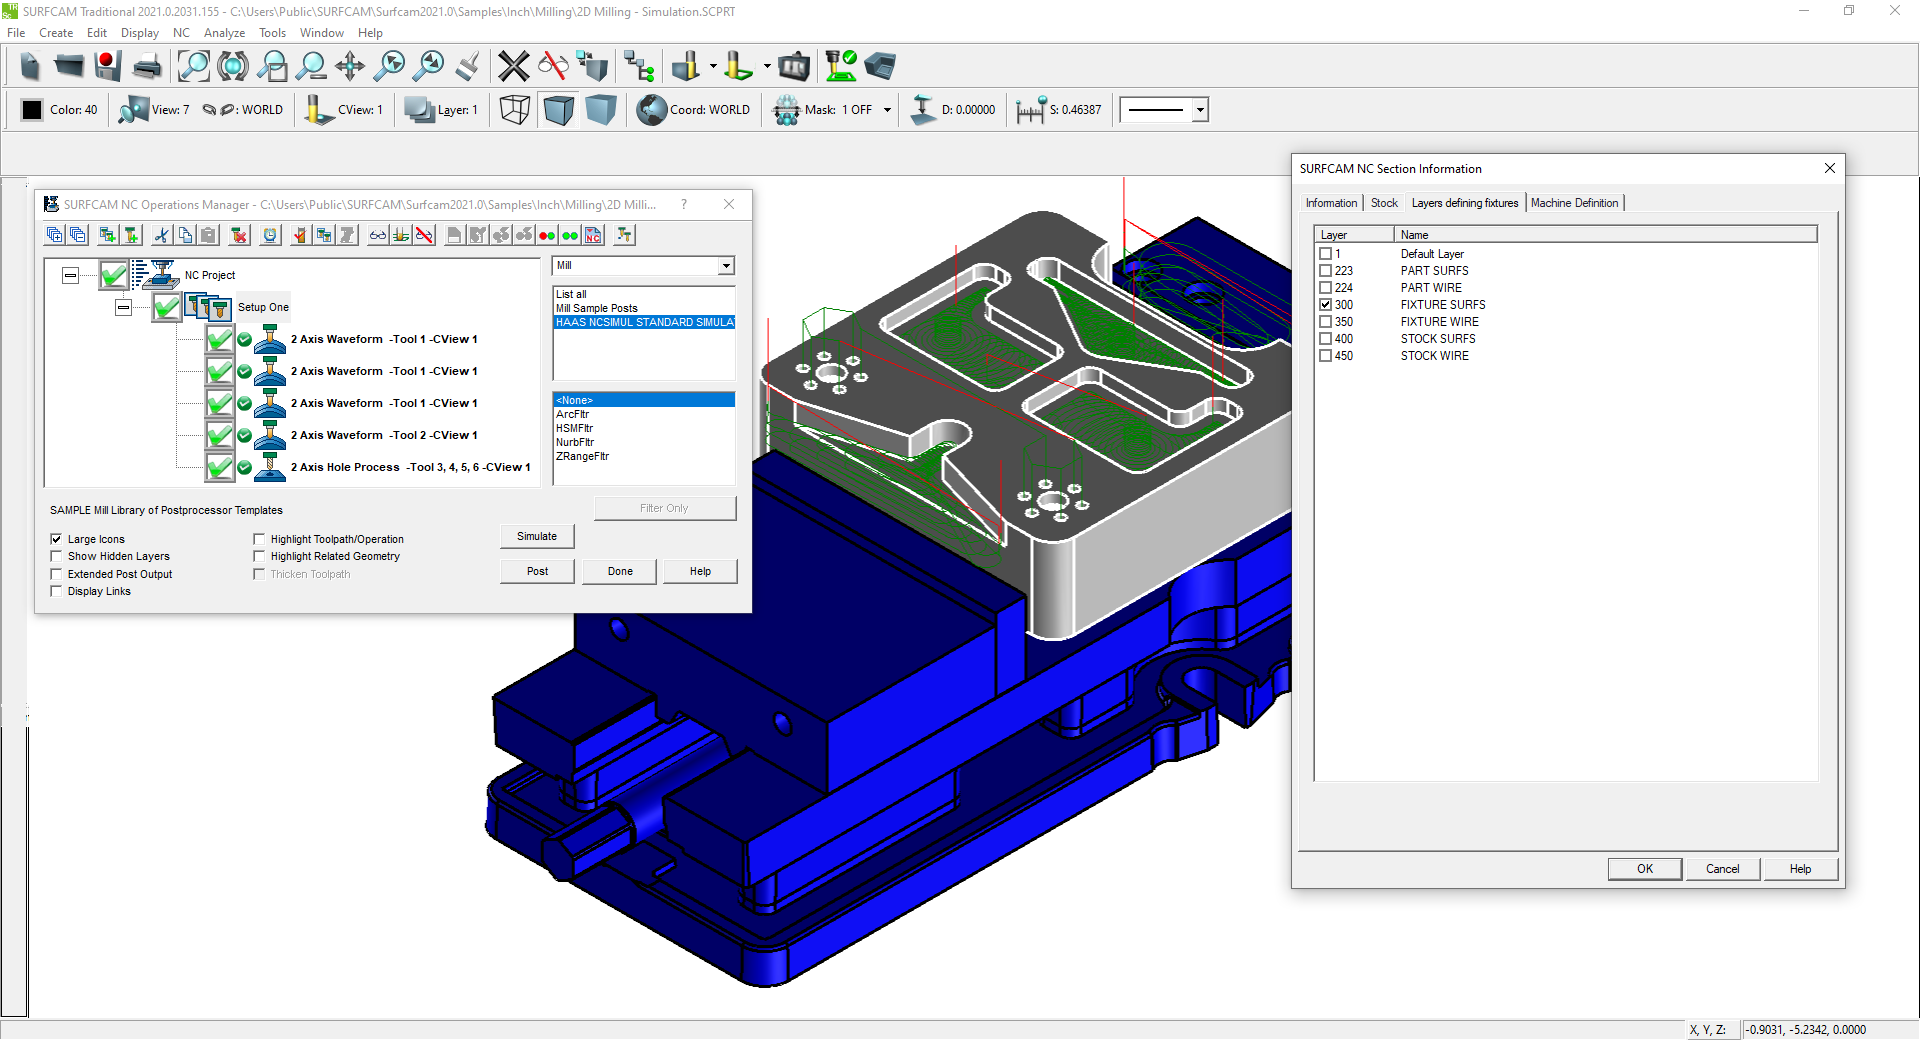Screen dimensions: 1920x1040
Task: Click the scissors Cut icon in Operations Manager
Action: point(161,235)
